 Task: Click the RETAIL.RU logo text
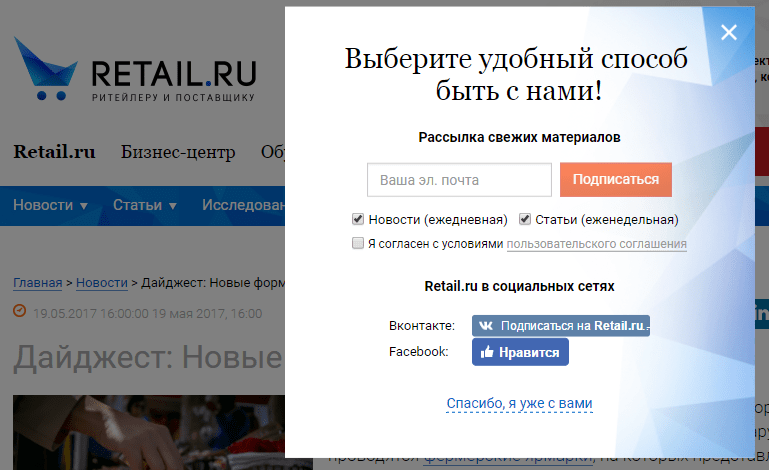point(174,74)
